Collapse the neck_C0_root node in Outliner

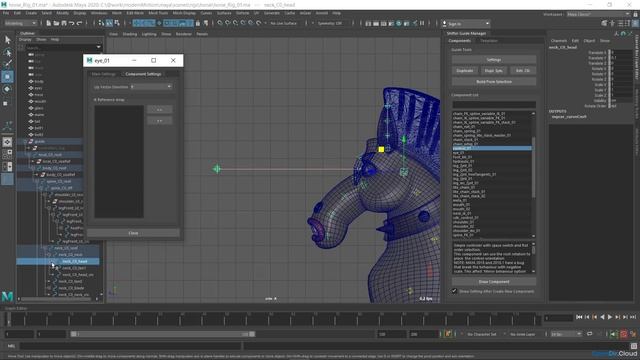pos(44,248)
